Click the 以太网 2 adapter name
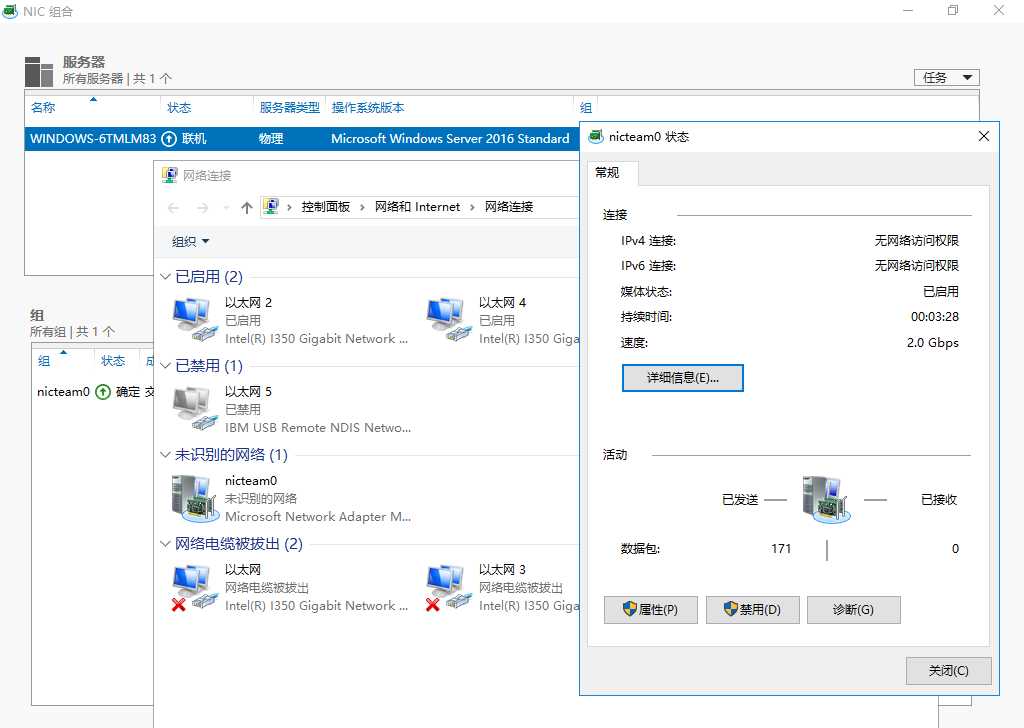1024x728 pixels. point(248,303)
